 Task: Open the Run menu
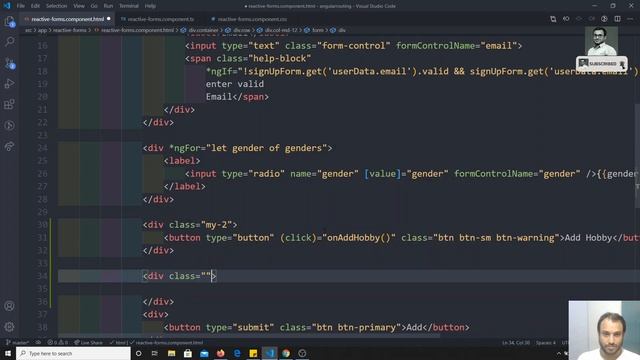tap(108, 6)
